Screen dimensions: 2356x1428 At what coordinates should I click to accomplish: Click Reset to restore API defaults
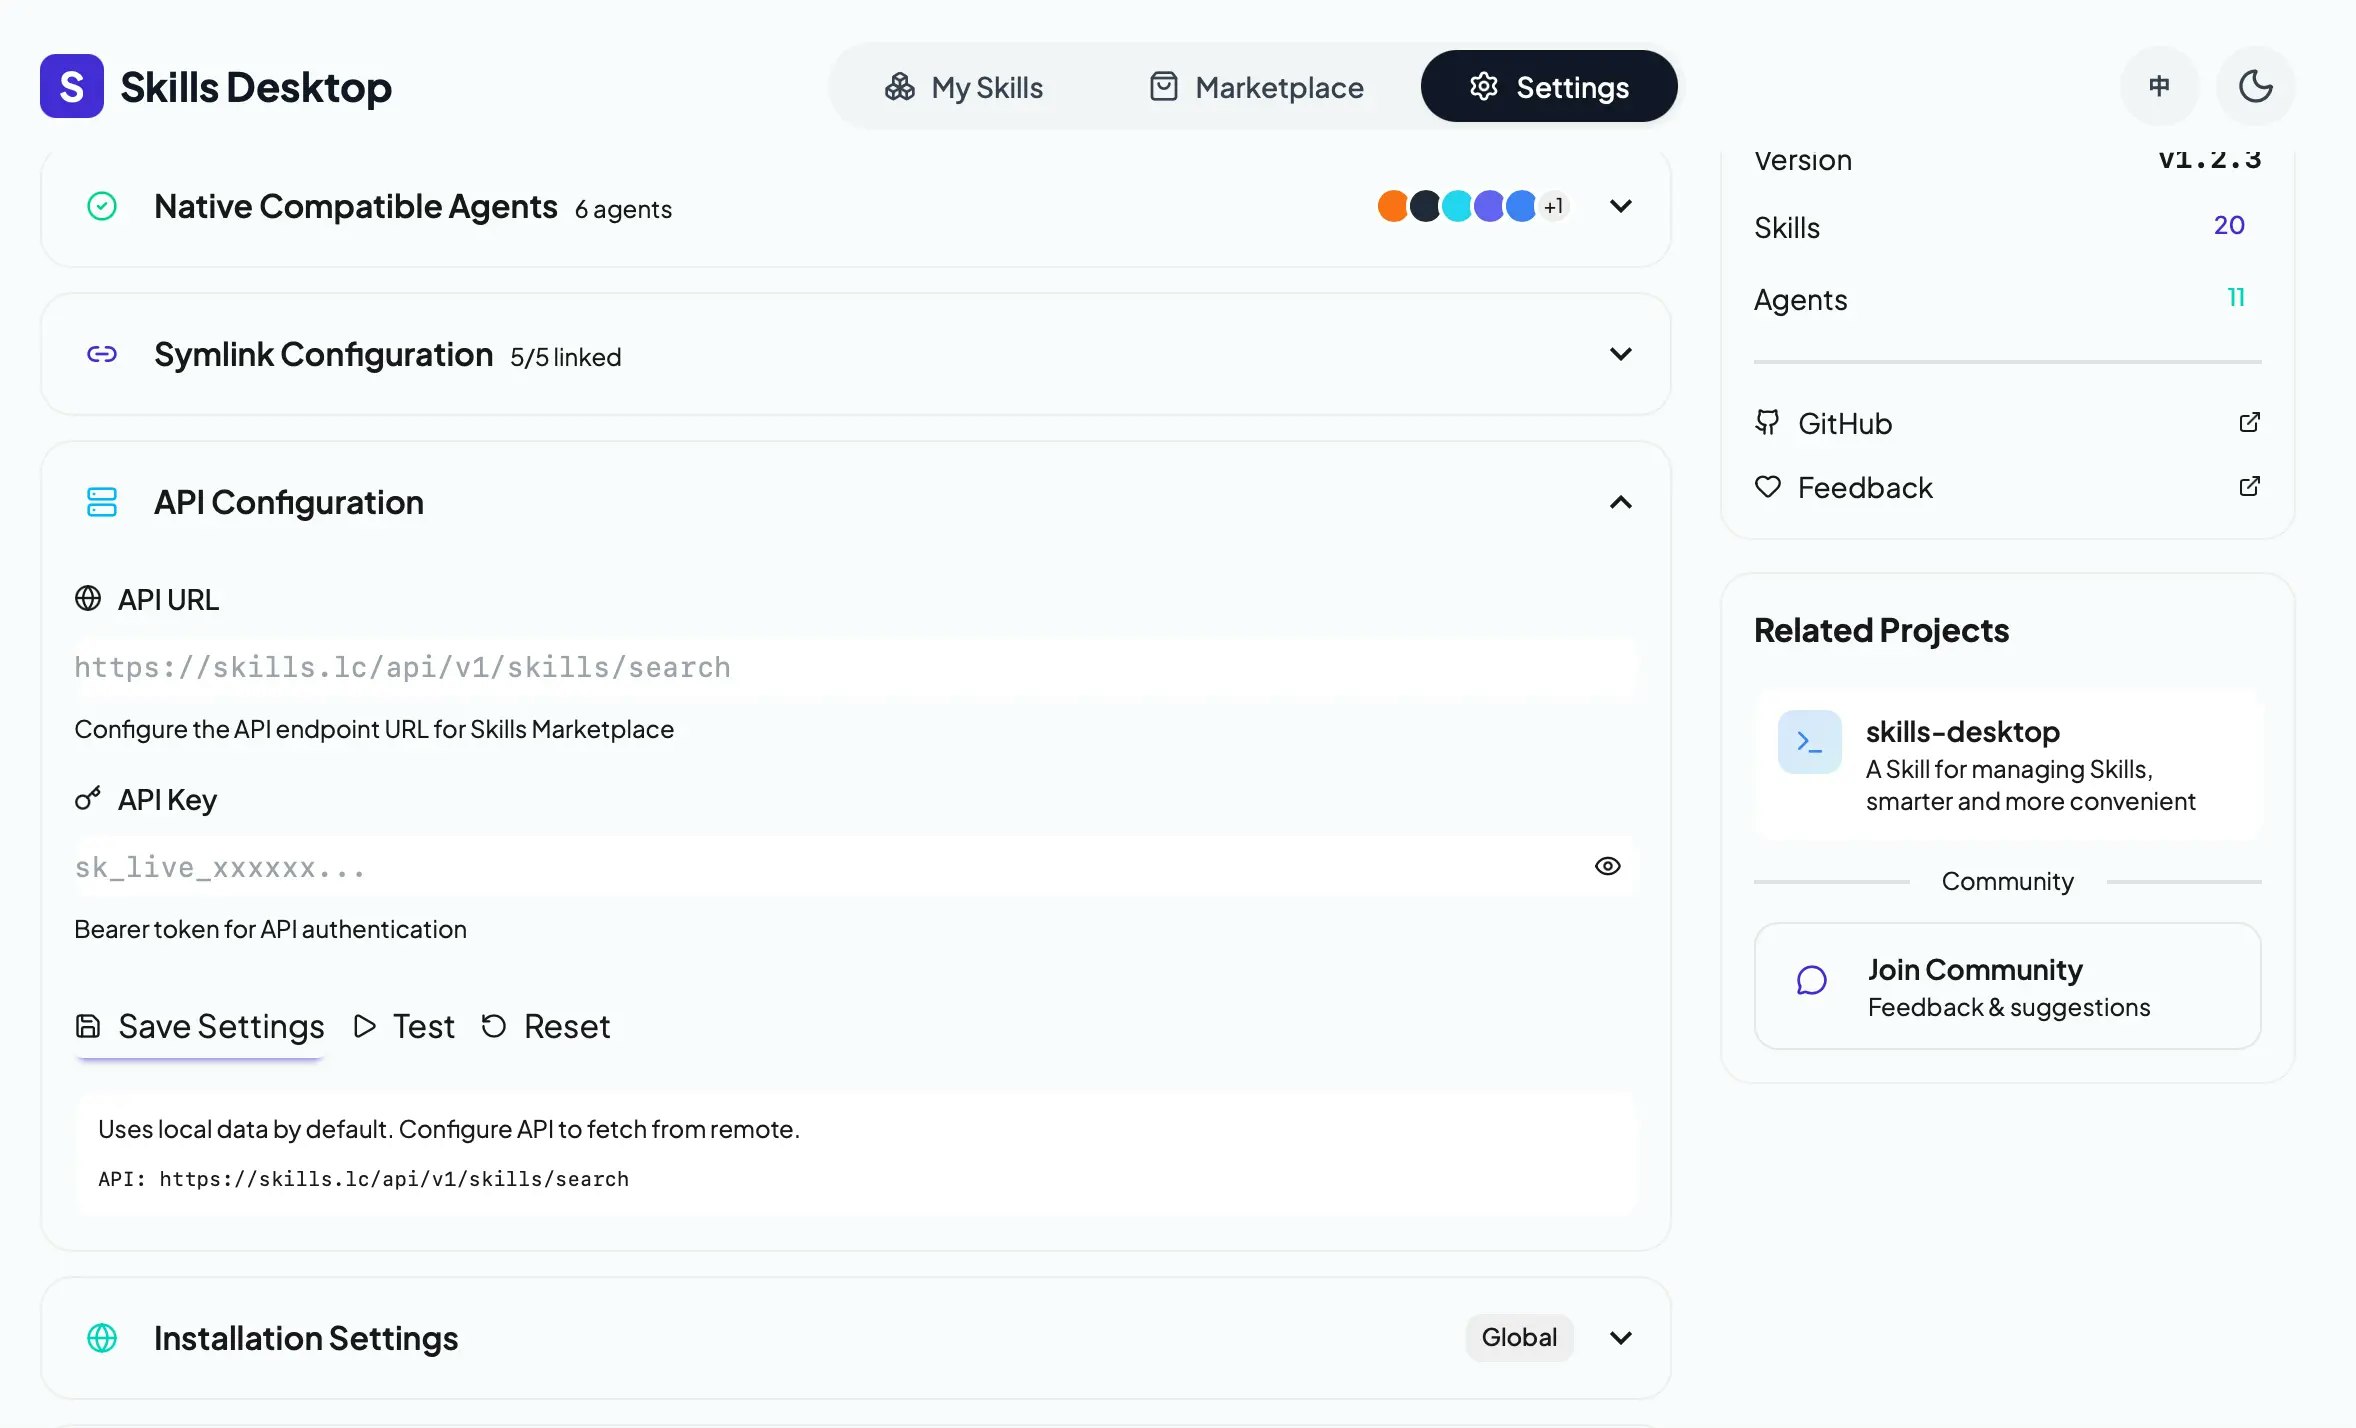[546, 1026]
